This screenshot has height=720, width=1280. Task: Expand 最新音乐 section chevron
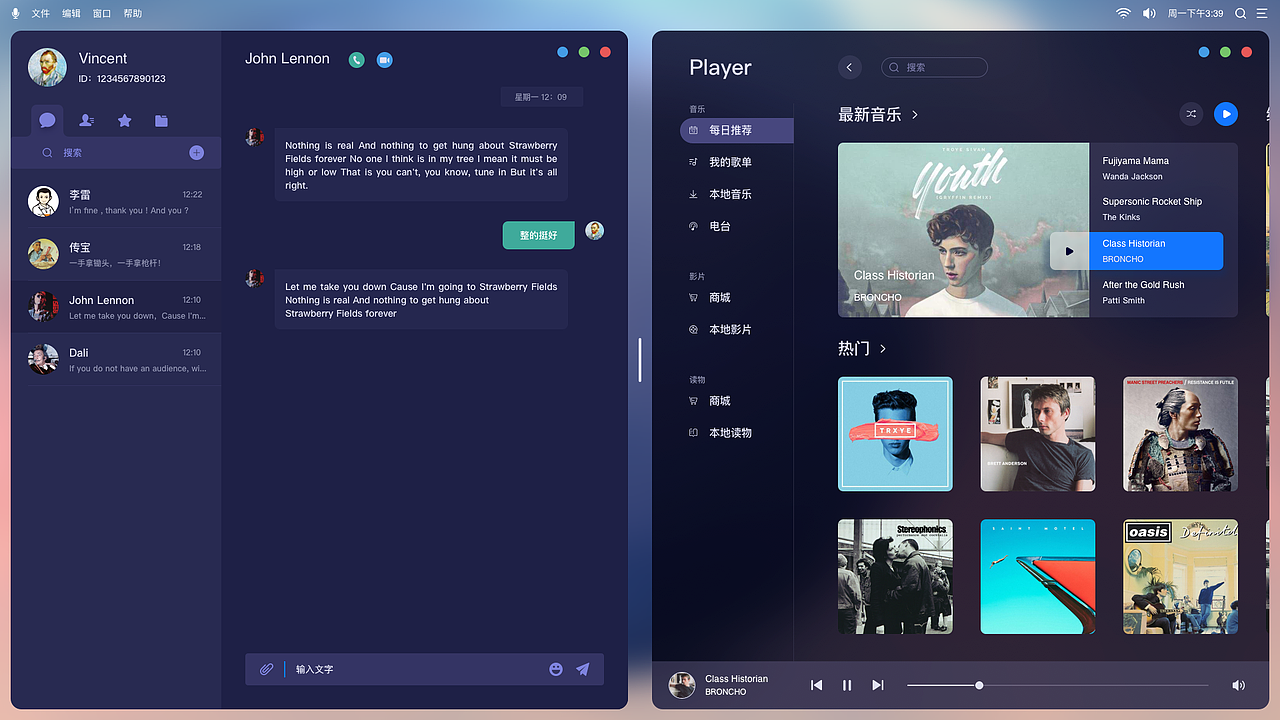[915, 115]
